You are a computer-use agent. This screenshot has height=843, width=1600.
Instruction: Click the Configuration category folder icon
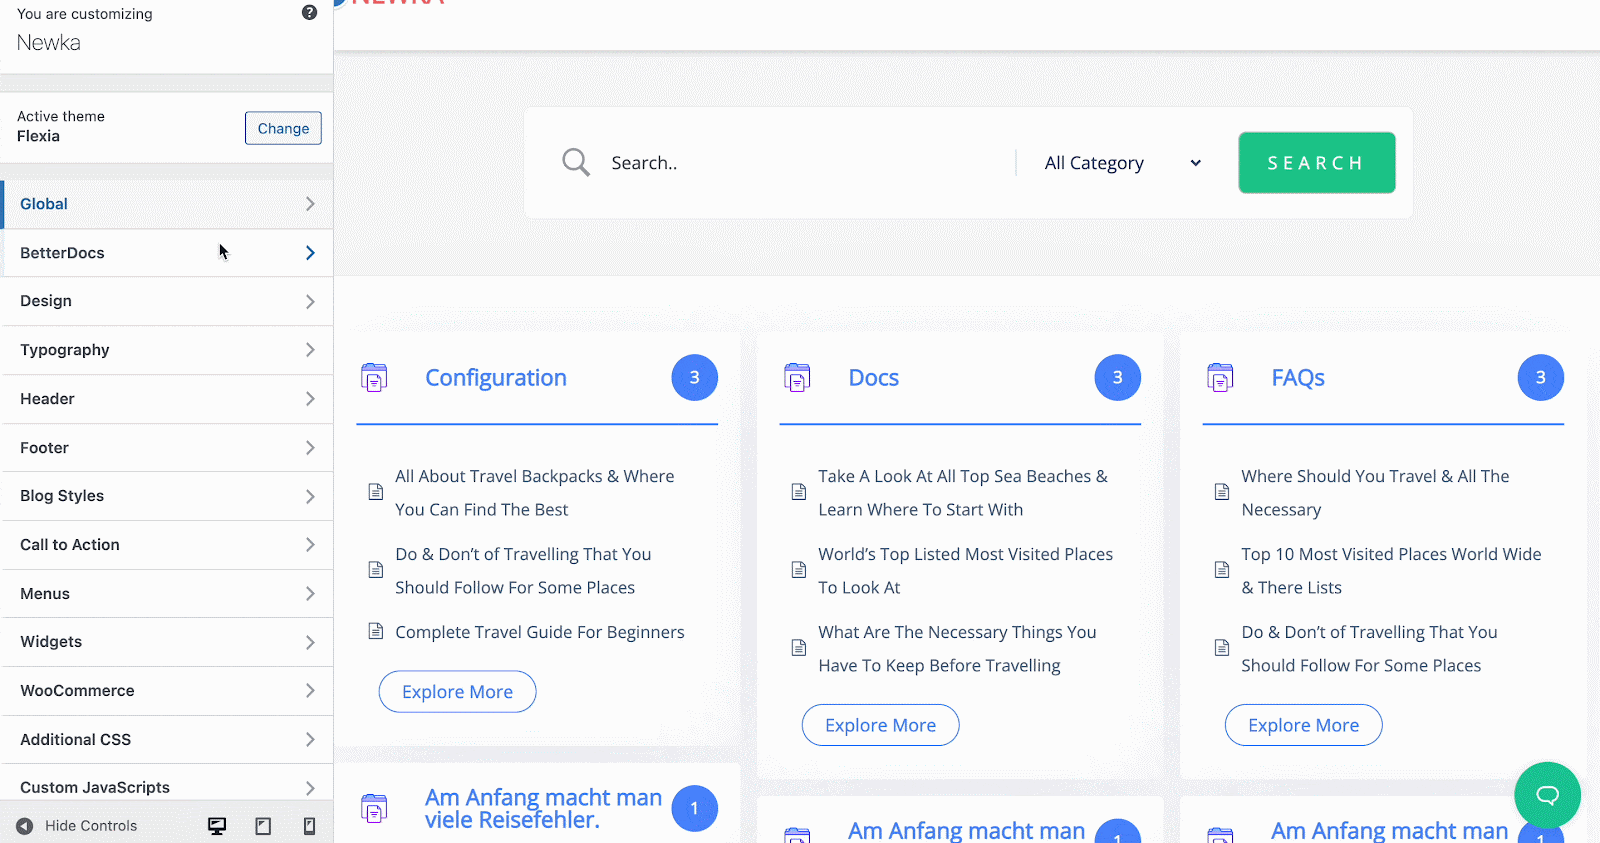click(374, 378)
